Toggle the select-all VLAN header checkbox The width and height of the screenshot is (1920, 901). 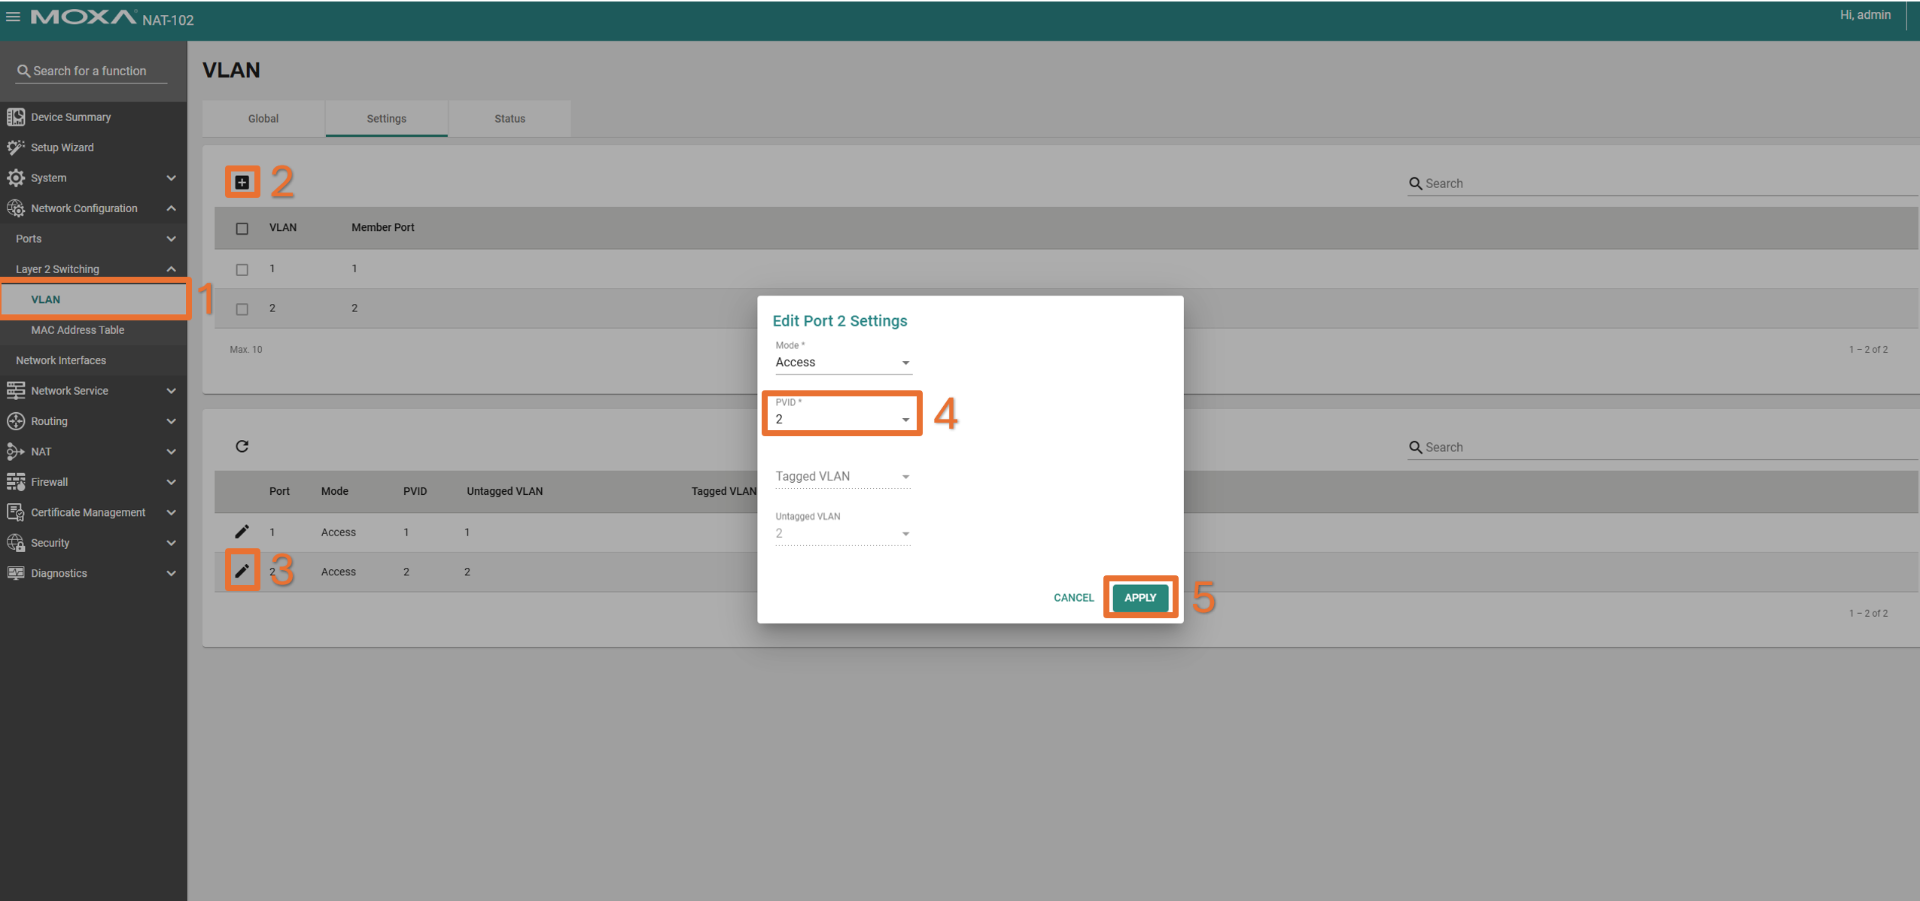[242, 228]
